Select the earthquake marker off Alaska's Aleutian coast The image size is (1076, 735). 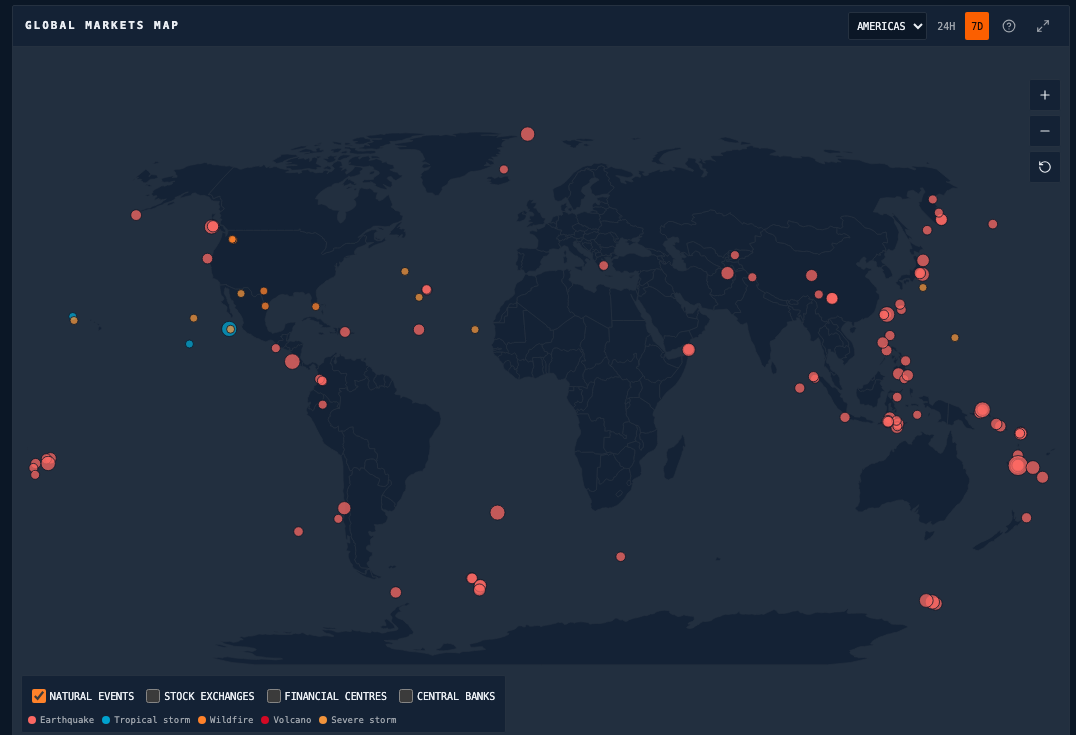[x=136, y=215]
